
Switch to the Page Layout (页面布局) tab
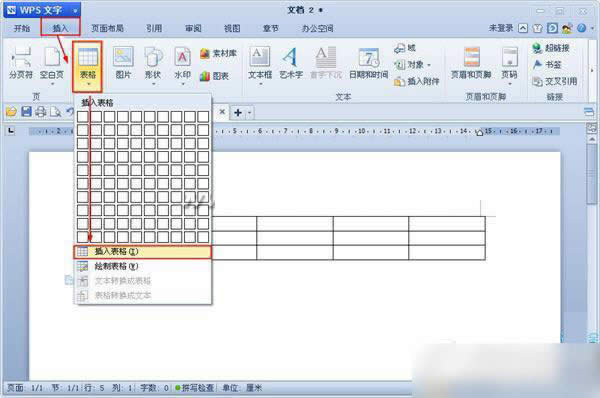[108, 28]
